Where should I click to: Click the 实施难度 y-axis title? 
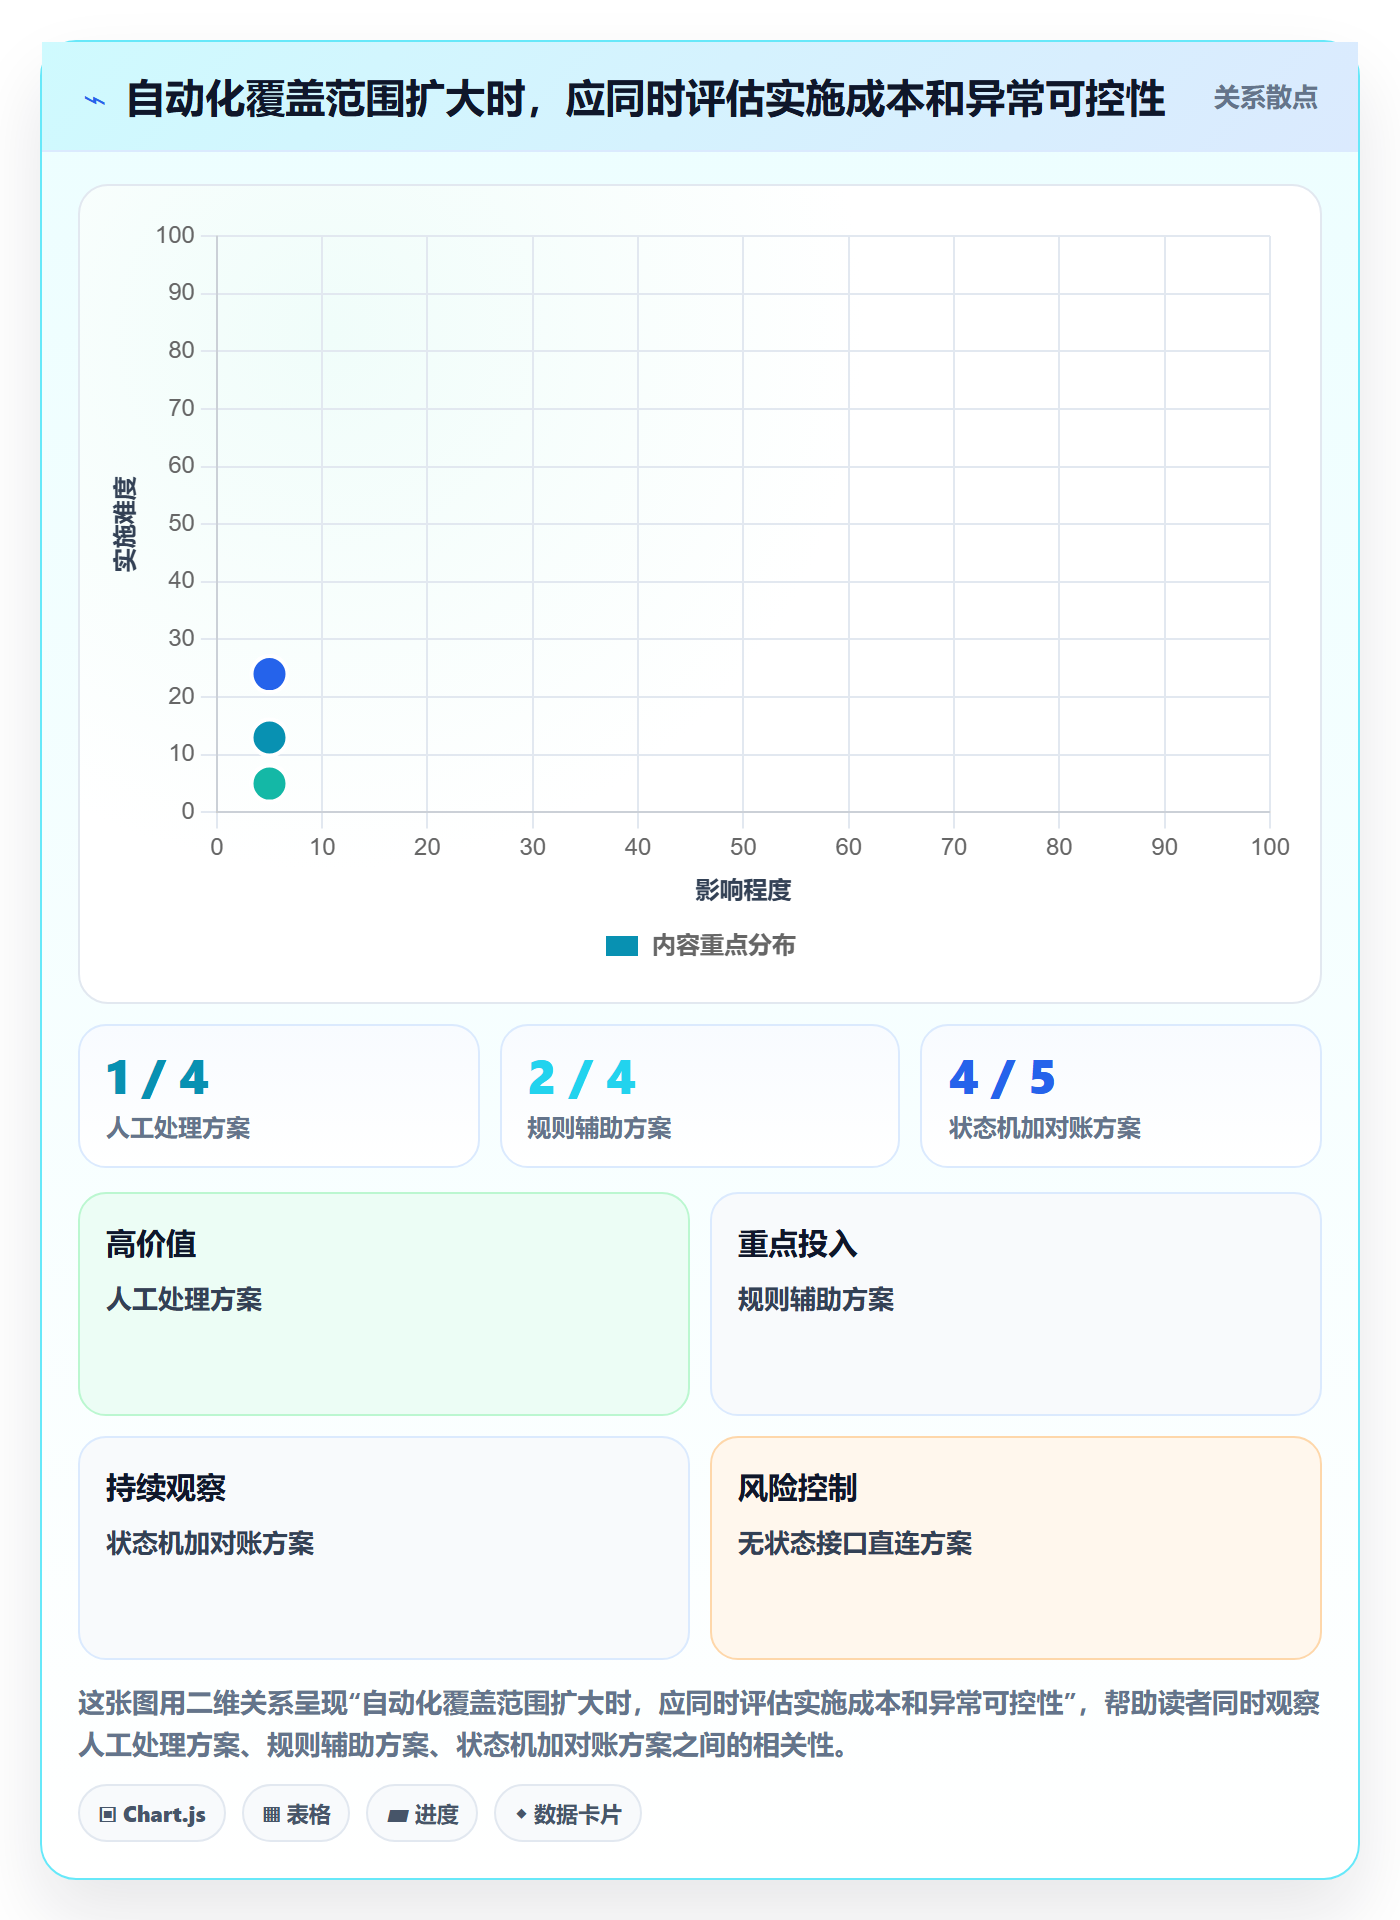[125, 524]
